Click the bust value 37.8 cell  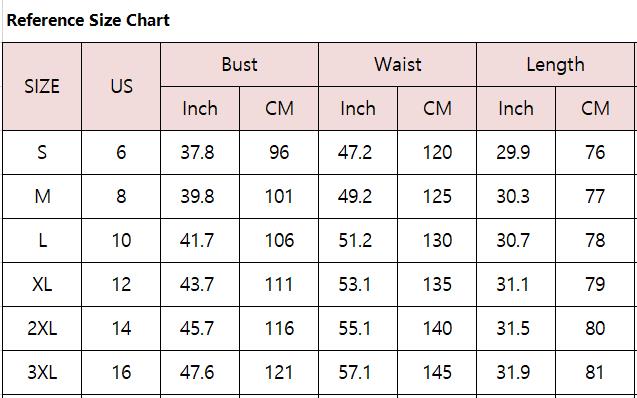200,153
